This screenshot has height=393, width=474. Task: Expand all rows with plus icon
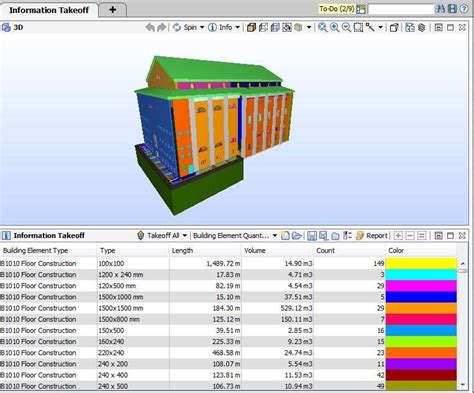[398, 236]
